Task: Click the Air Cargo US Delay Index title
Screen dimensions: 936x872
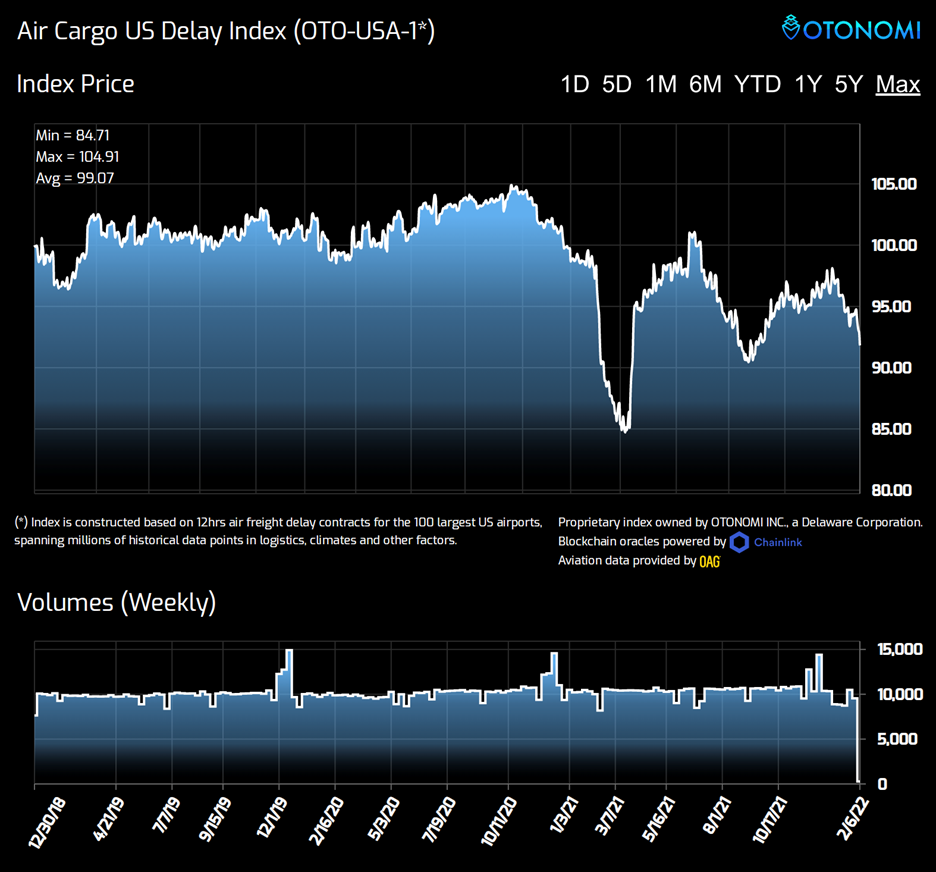Action: pos(226,32)
